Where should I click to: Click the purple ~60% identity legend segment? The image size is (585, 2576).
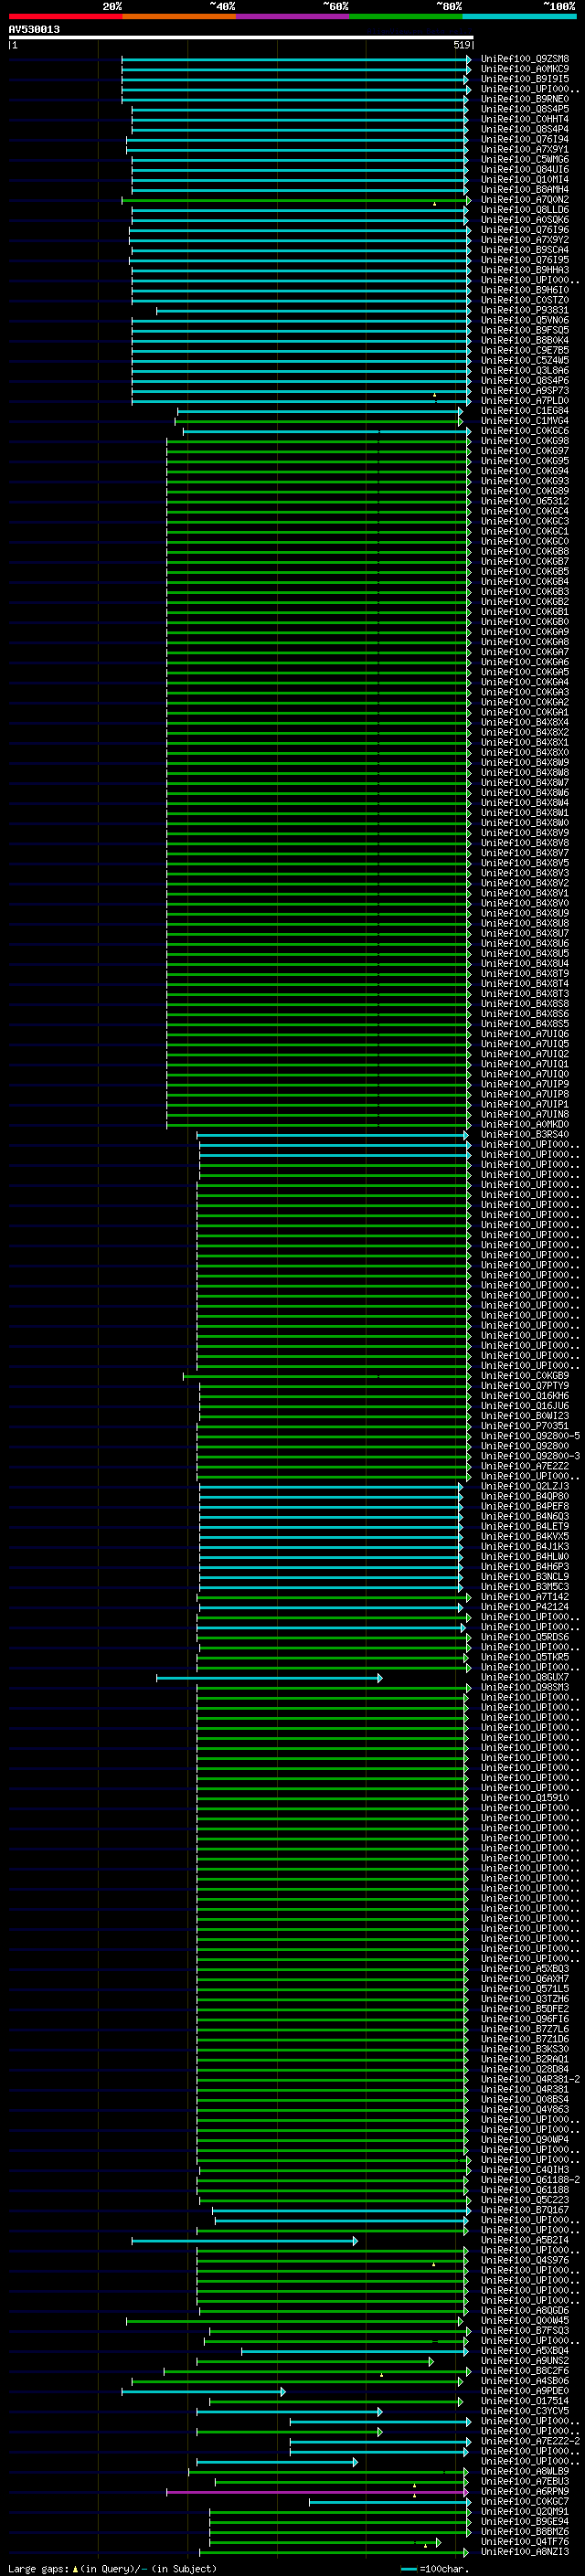[292, 16]
